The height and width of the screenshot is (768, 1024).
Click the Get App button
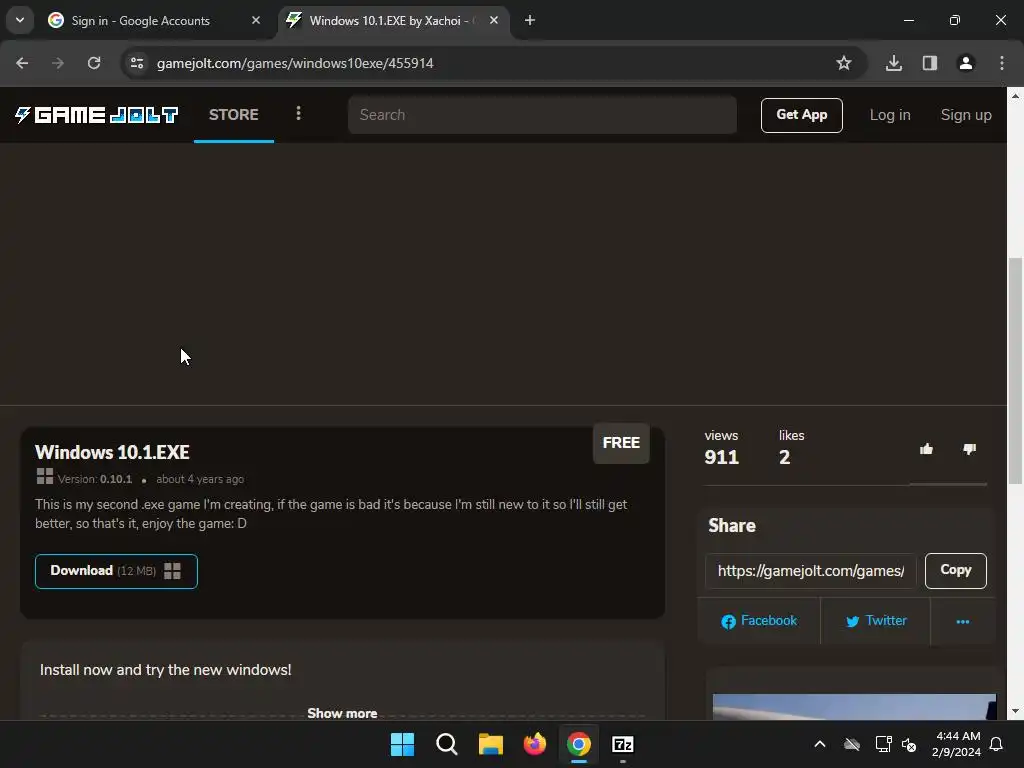pyautogui.click(x=801, y=115)
